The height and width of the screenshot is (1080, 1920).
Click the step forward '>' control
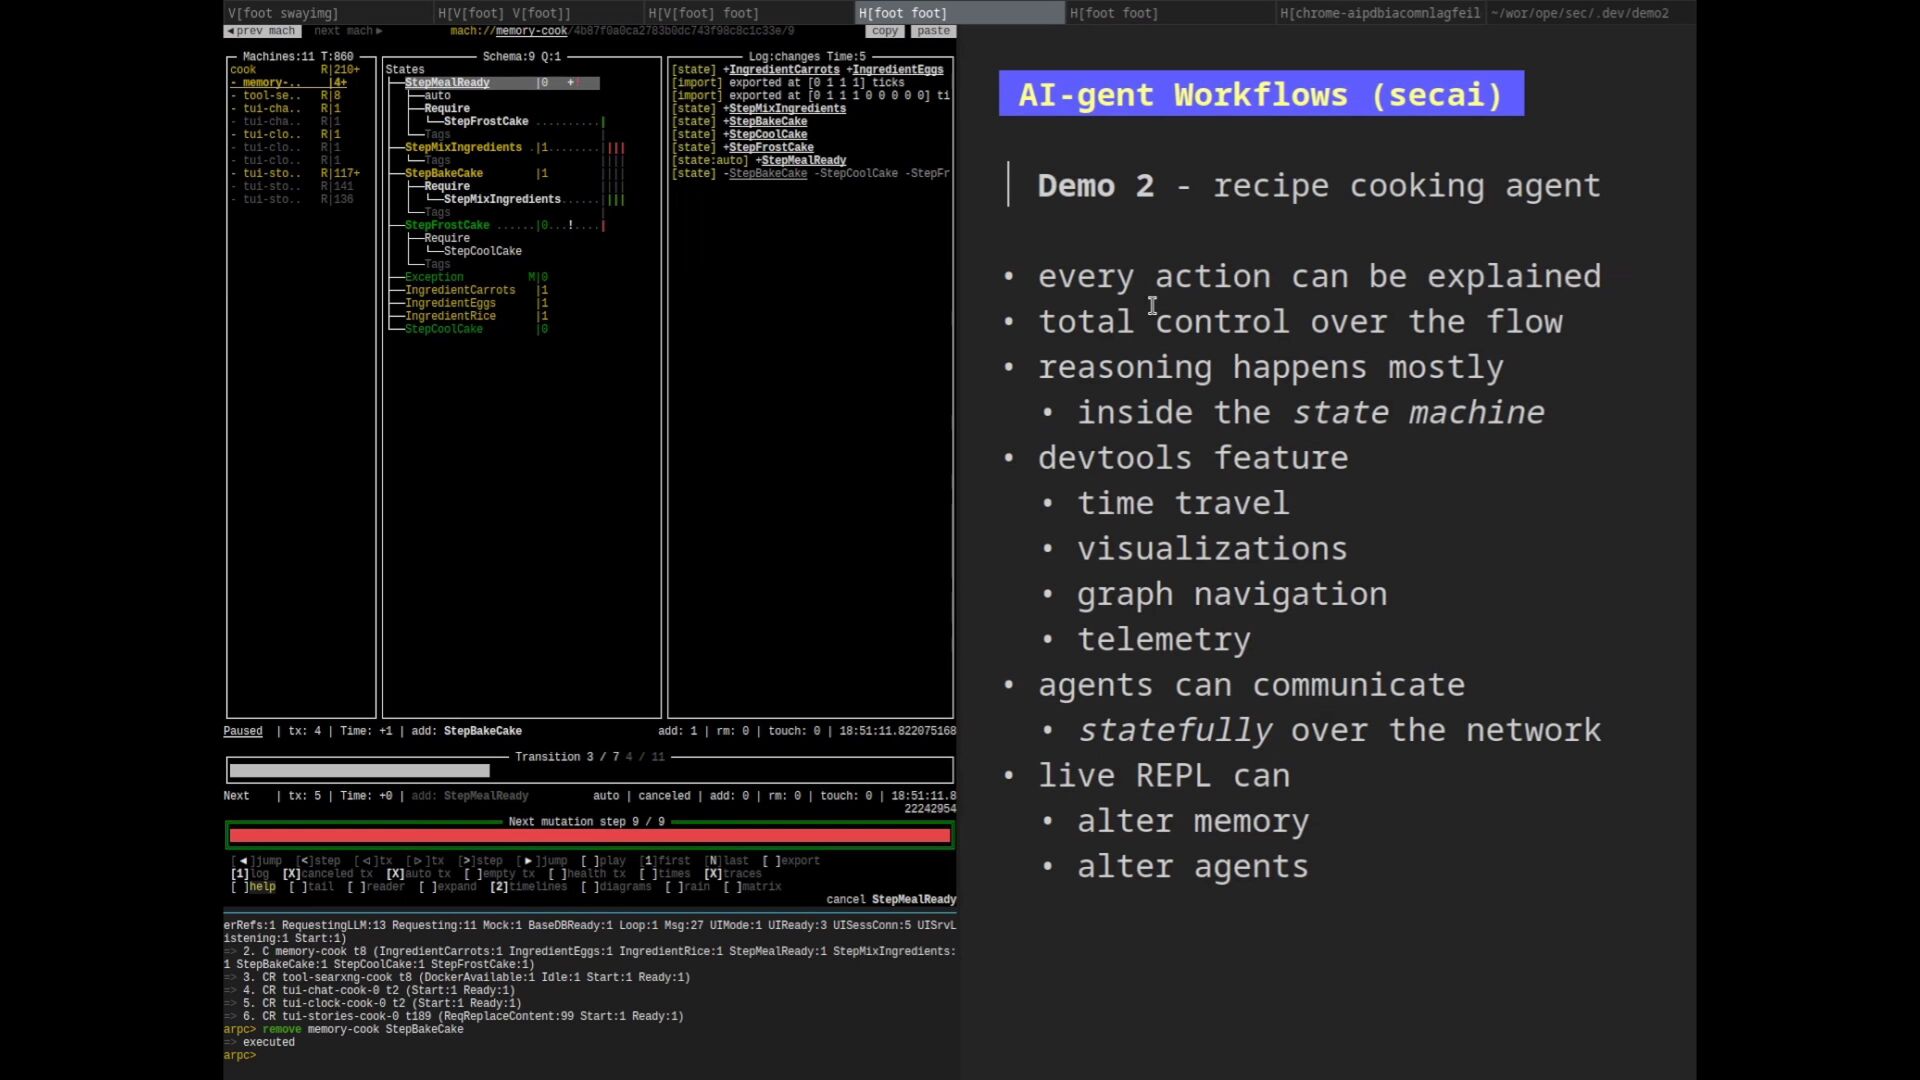[480, 861]
